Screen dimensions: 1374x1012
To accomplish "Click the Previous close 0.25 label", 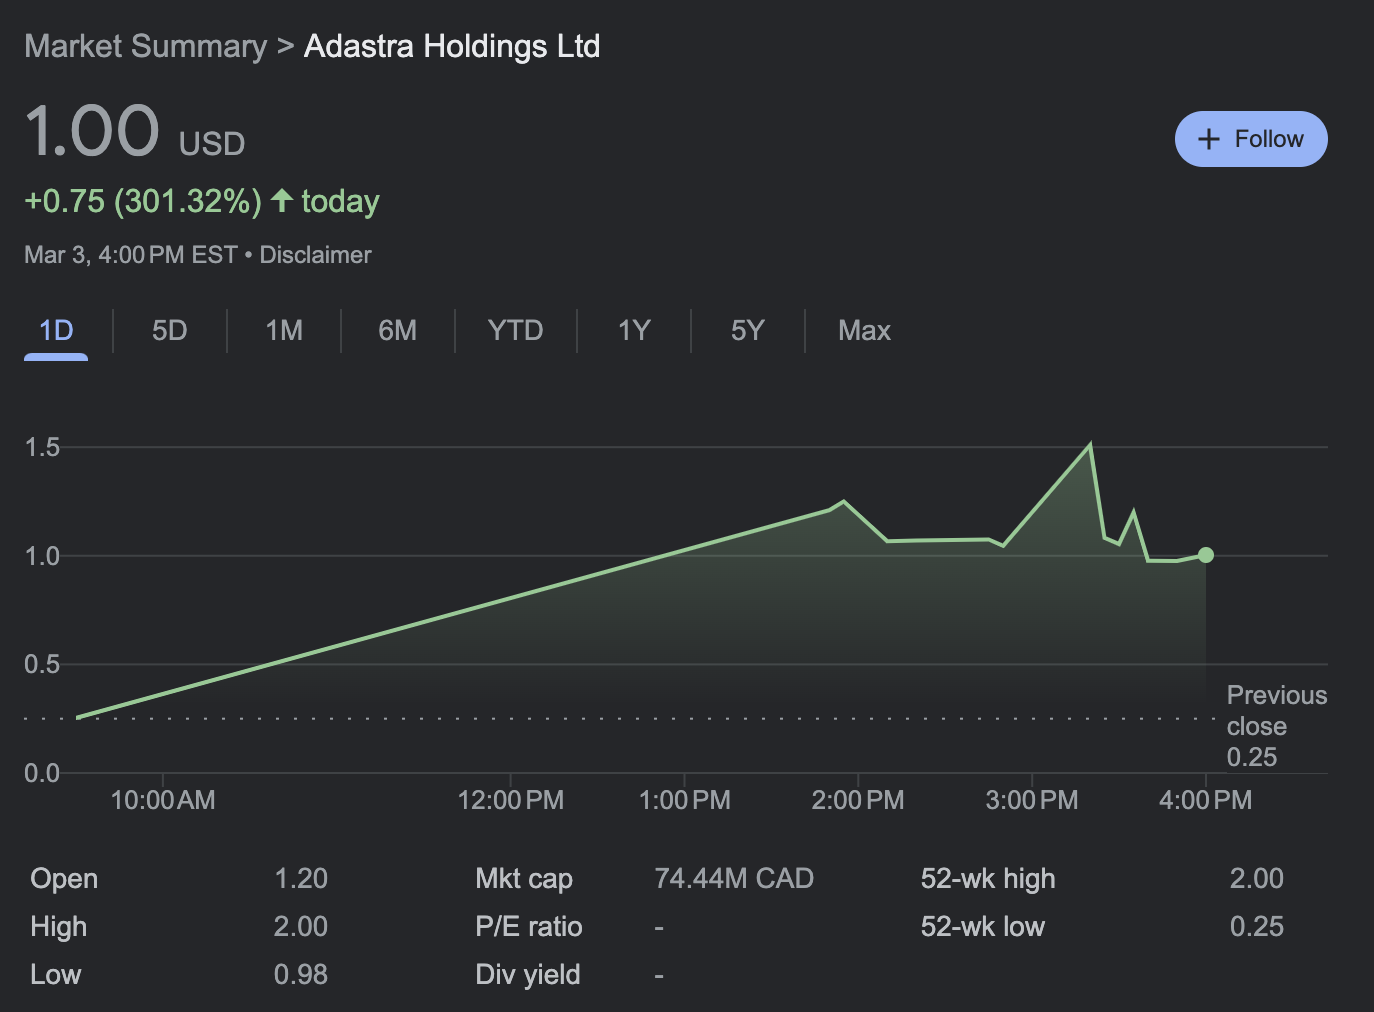I will tap(1277, 726).
